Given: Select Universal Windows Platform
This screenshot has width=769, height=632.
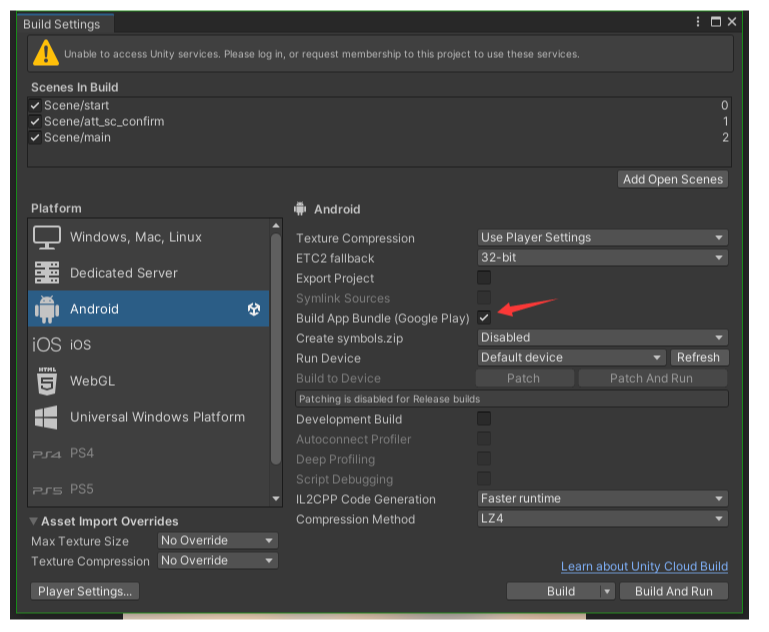Looking at the screenshot, I should (149, 417).
